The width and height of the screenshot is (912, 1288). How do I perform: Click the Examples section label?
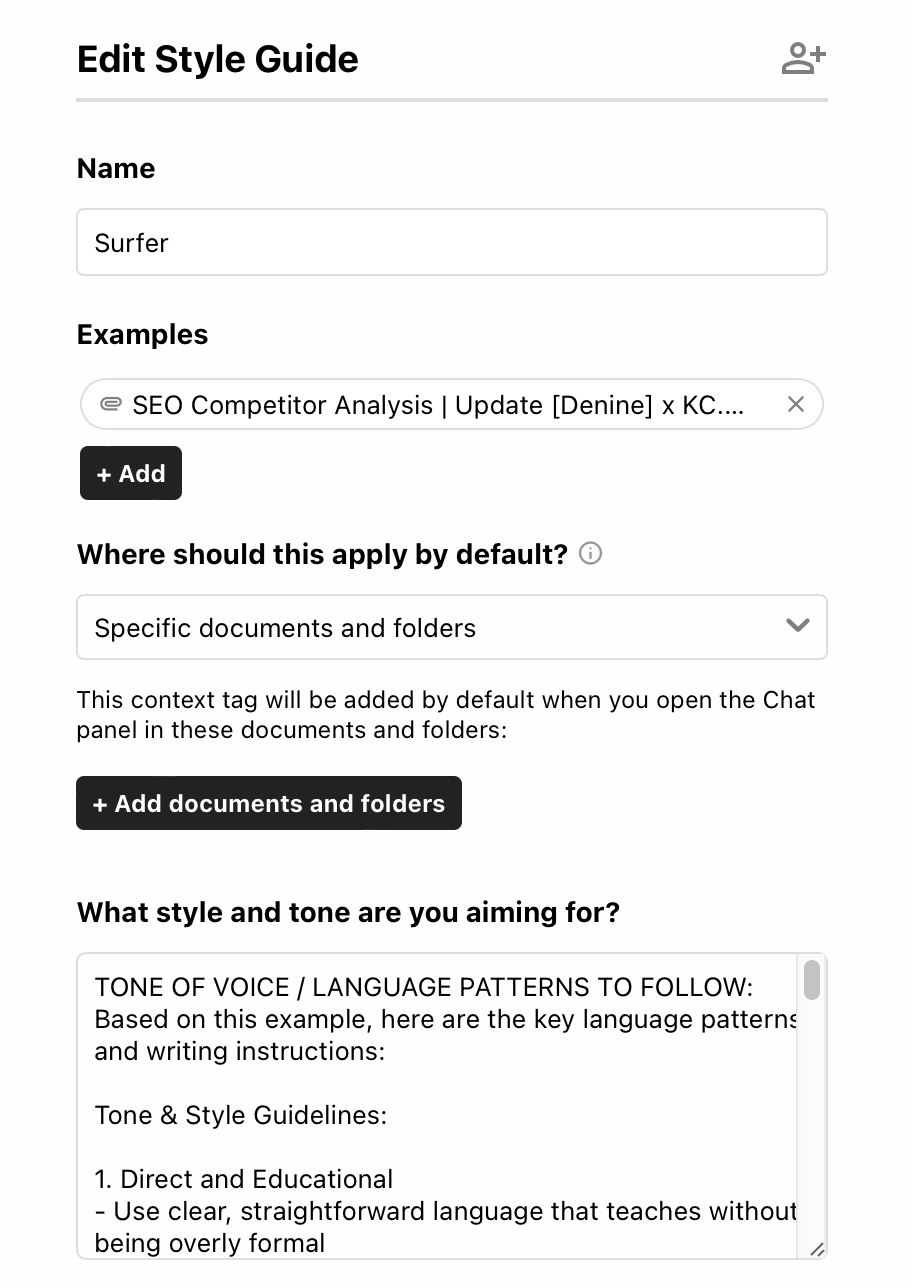point(142,334)
